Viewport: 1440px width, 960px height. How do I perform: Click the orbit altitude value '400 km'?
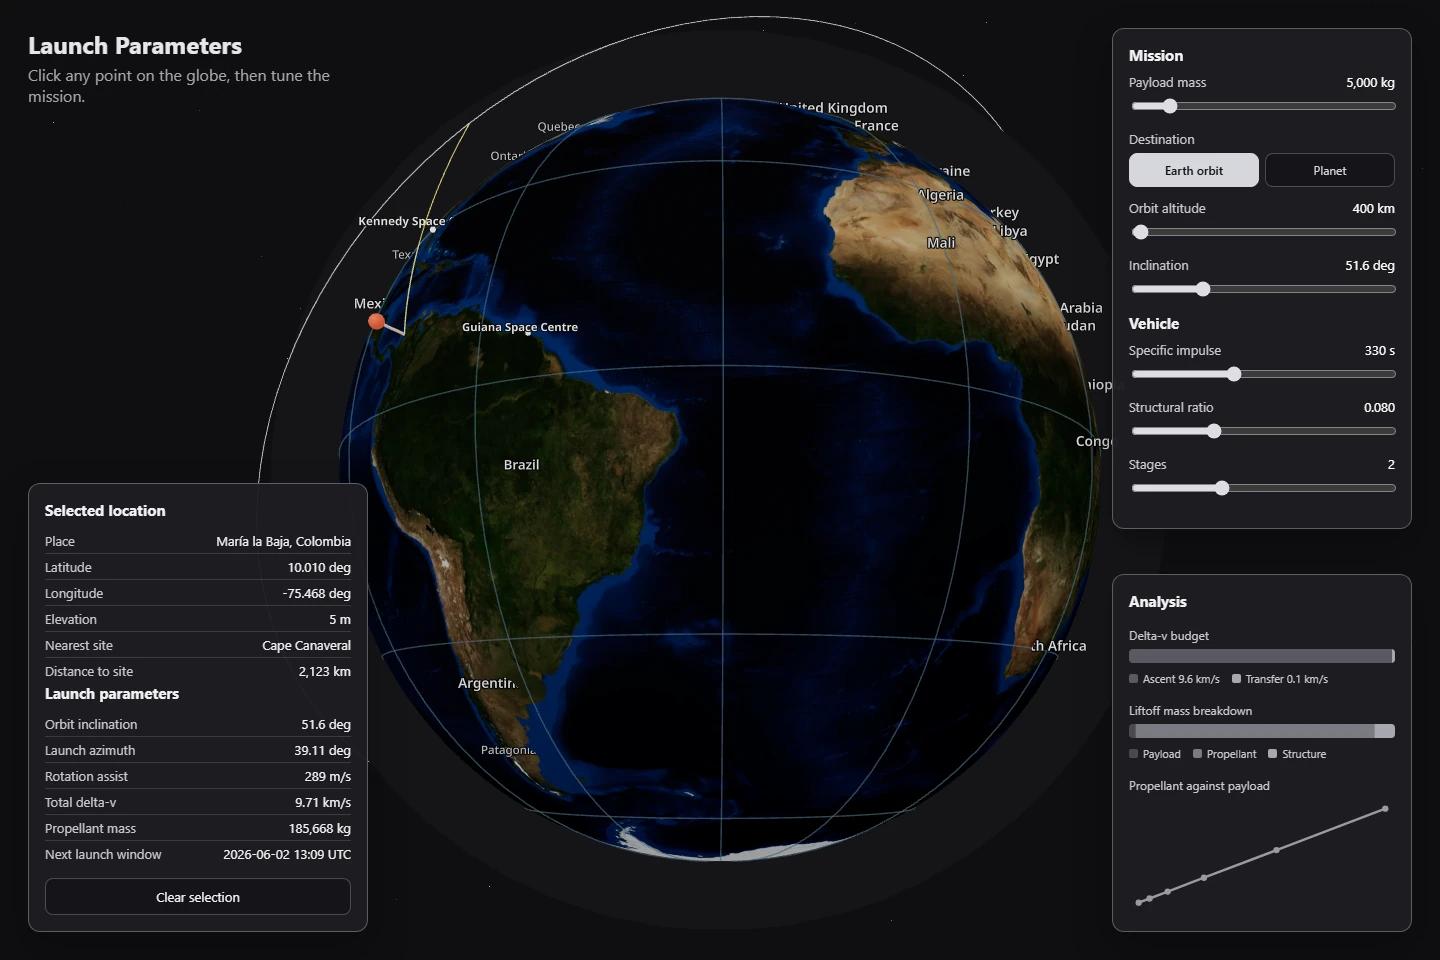click(x=1373, y=208)
